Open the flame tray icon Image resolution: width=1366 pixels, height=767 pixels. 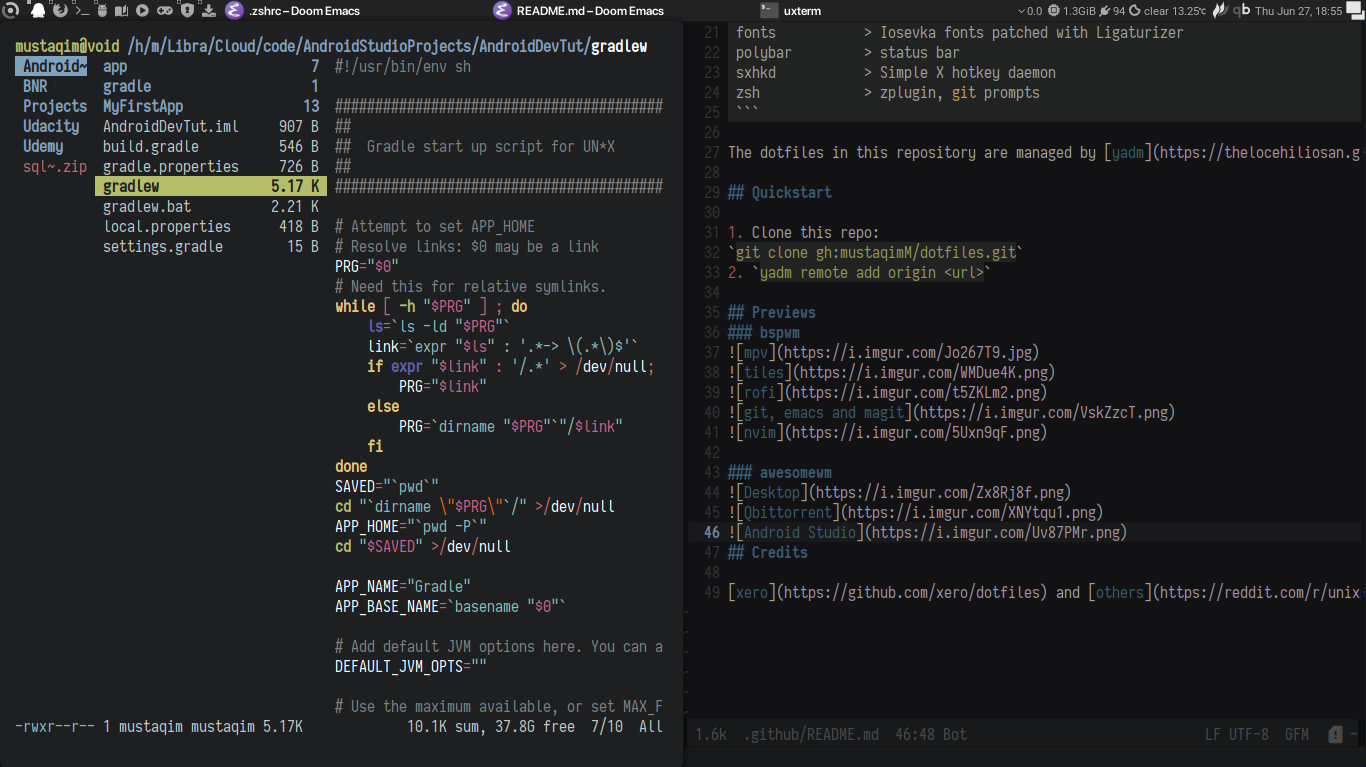1220,11
